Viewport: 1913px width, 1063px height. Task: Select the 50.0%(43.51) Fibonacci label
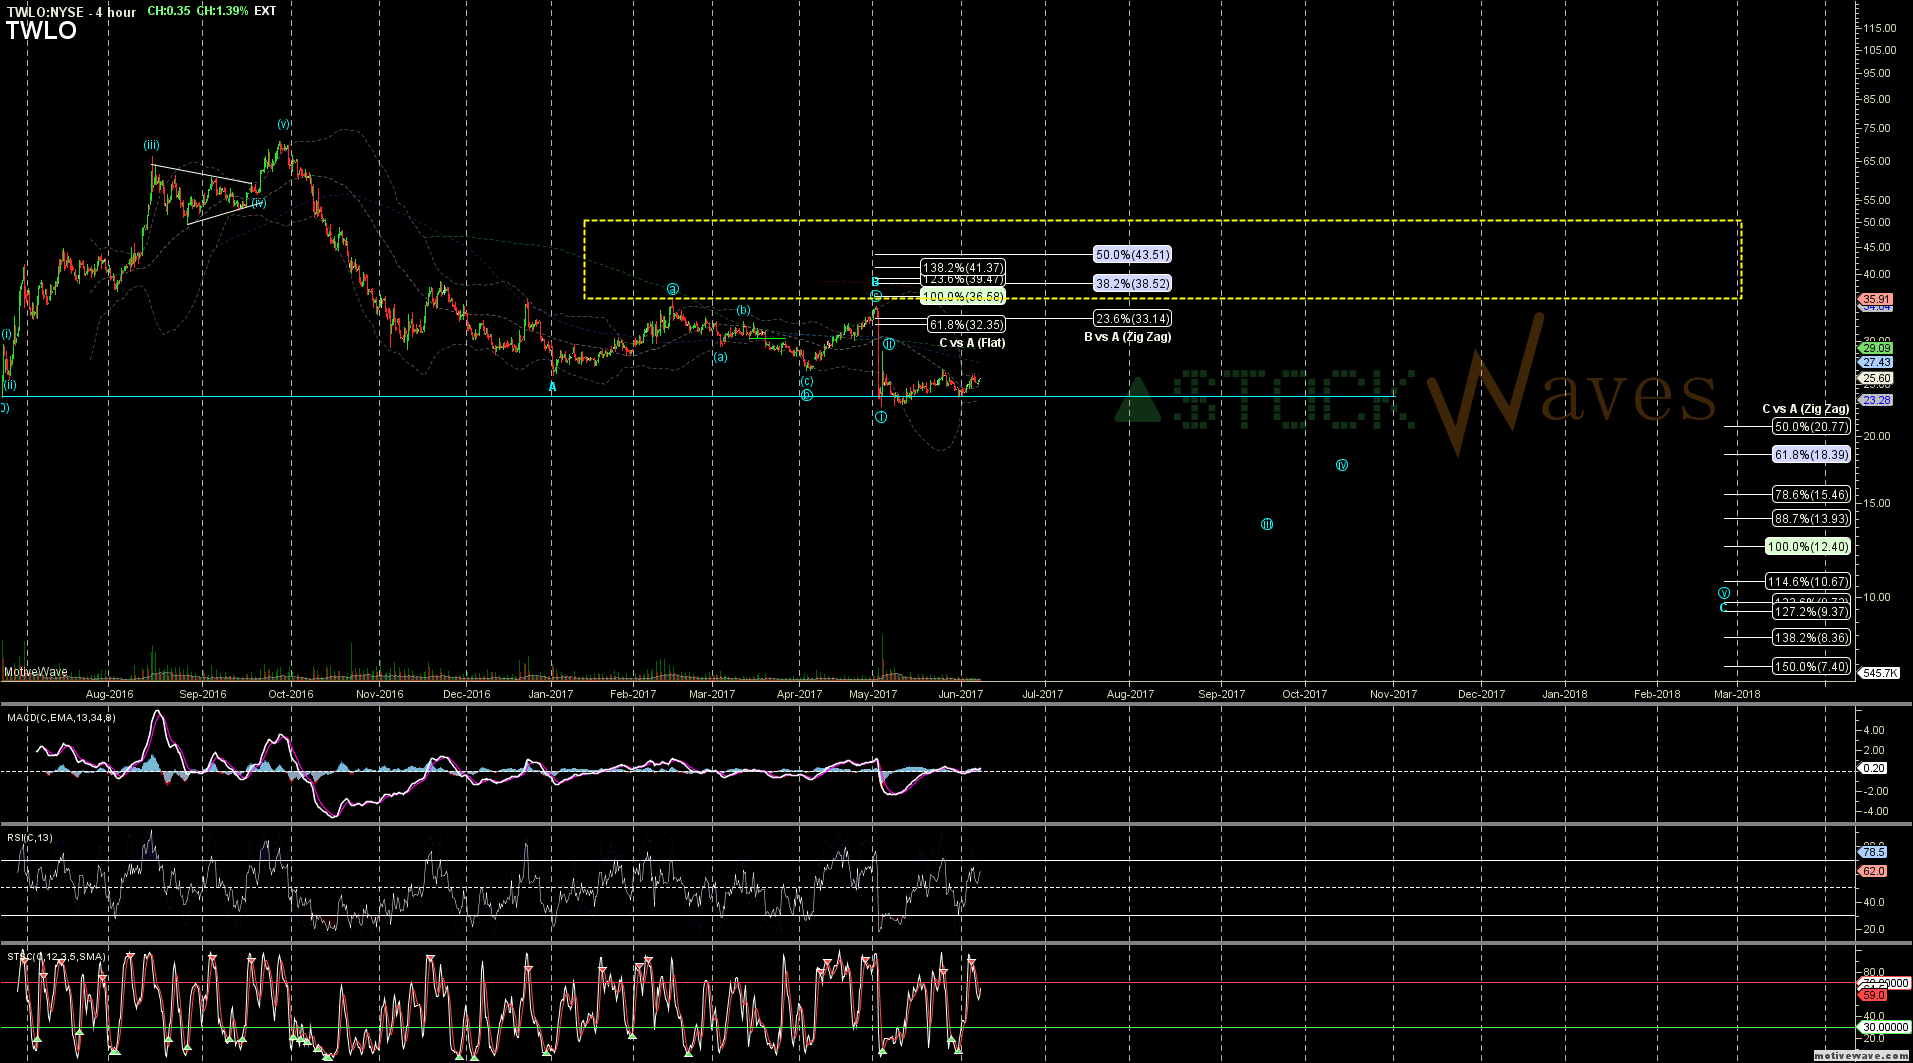point(1132,255)
